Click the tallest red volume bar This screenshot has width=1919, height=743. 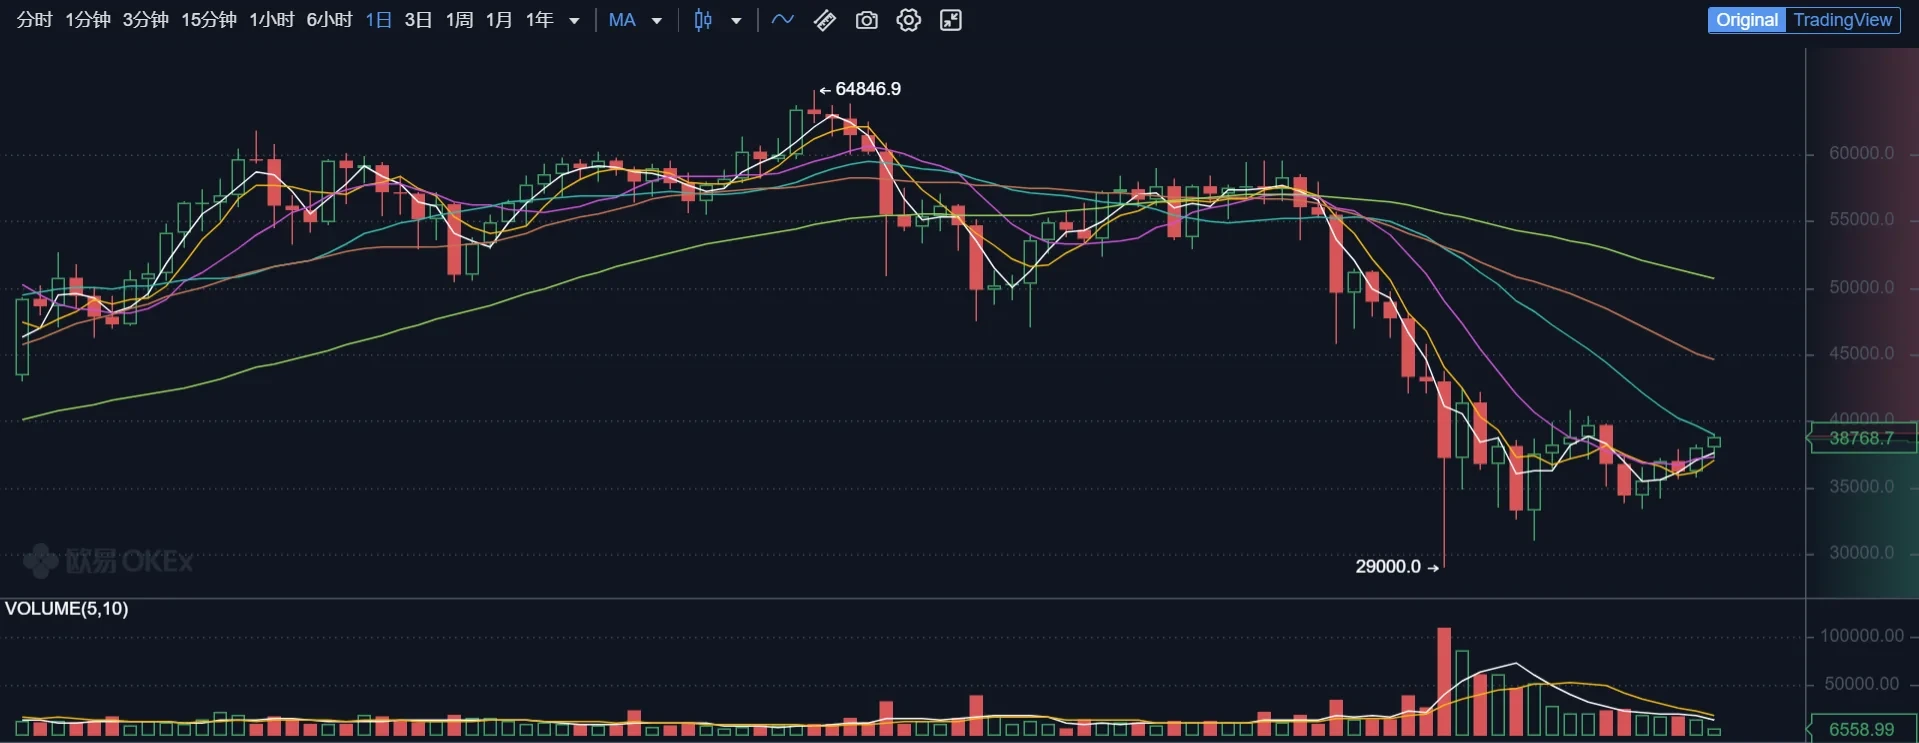1444,682
